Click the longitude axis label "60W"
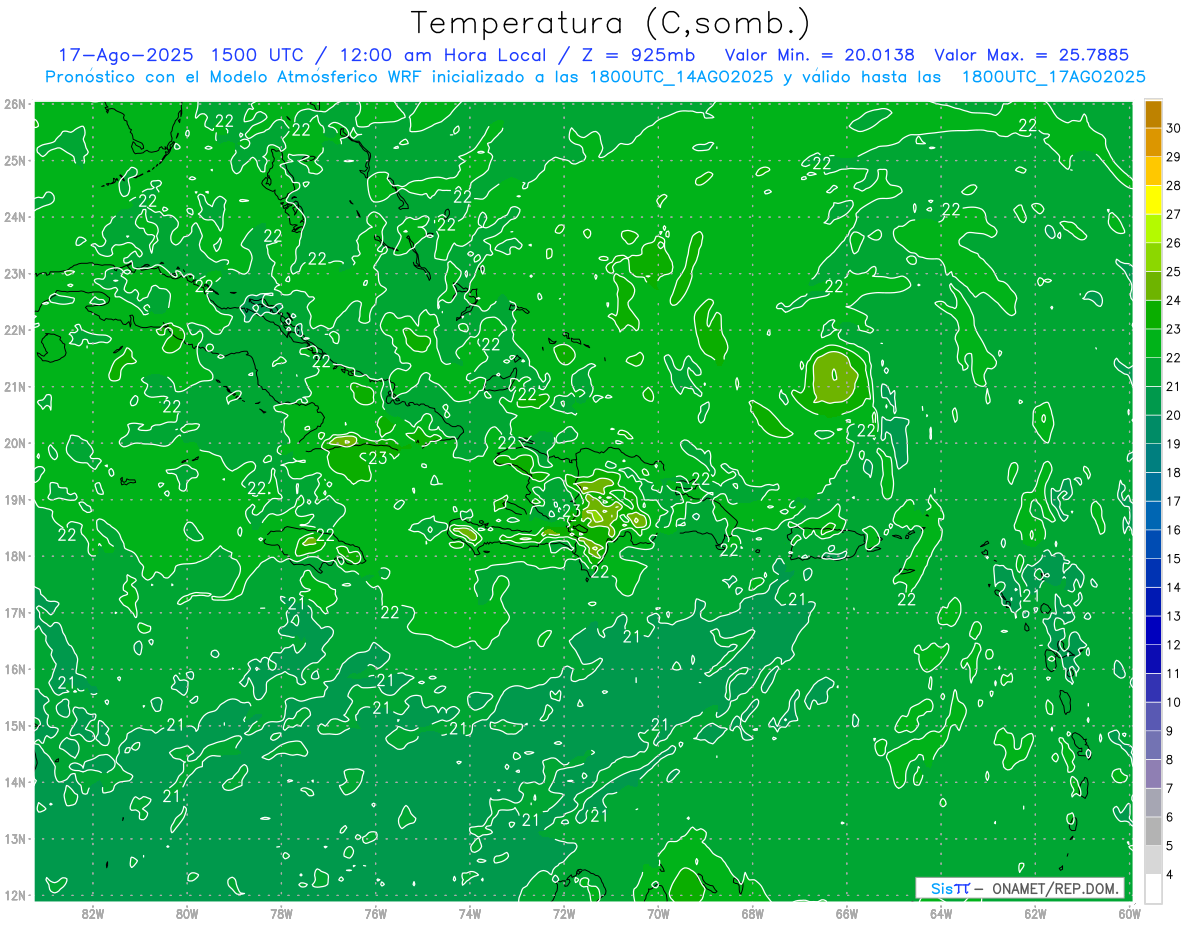Image resolution: width=1200 pixels, height=927 pixels. [x=1129, y=913]
